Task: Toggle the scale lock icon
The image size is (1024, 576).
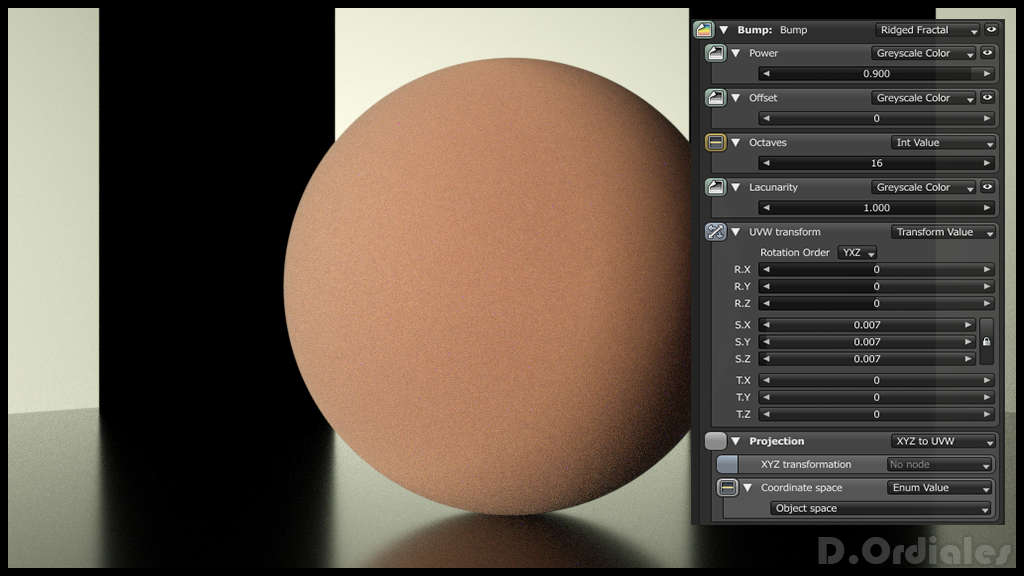Action: (x=986, y=342)
